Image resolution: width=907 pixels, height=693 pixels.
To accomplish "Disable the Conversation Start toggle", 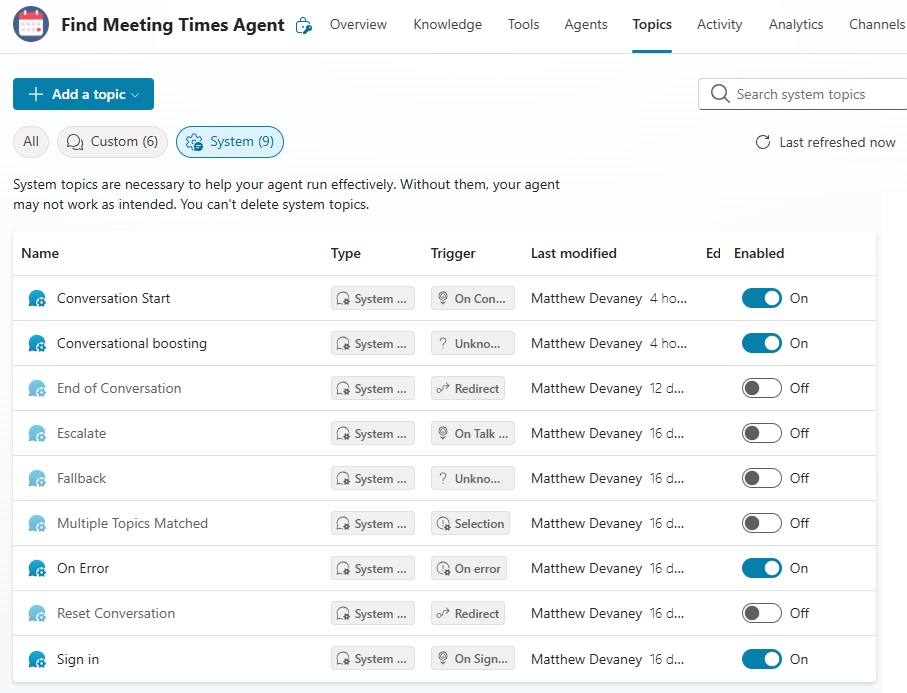I will point(761,298).
